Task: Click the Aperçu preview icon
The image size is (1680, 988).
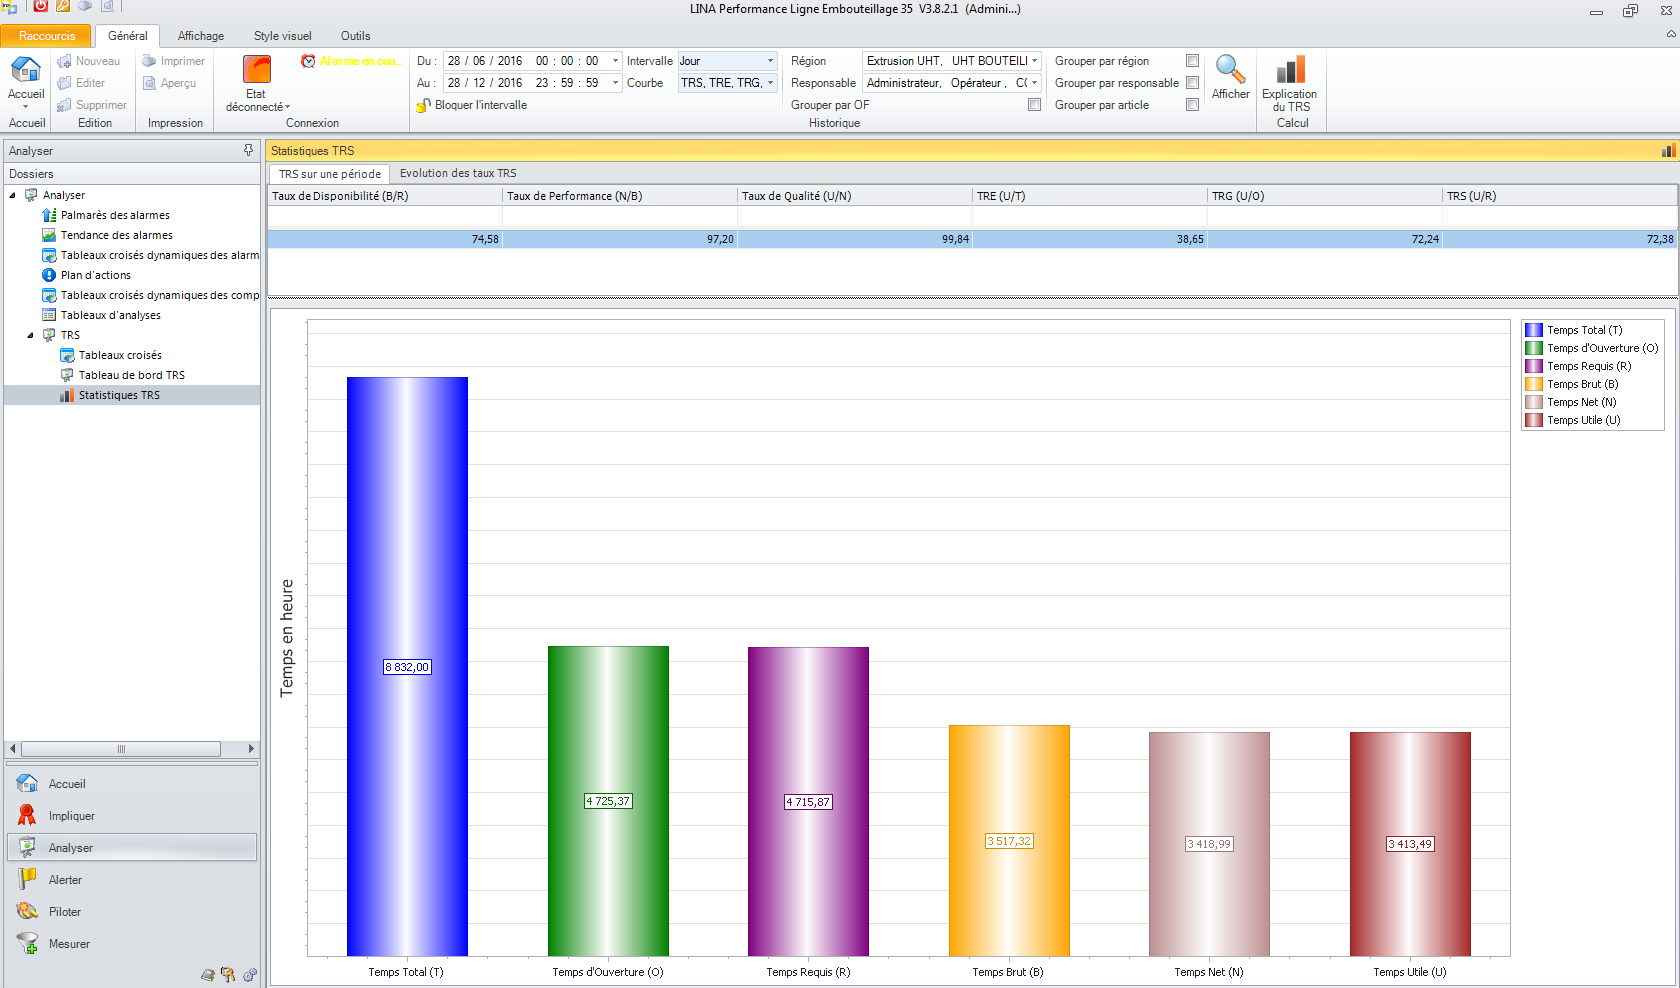Action: click(149, 83)
